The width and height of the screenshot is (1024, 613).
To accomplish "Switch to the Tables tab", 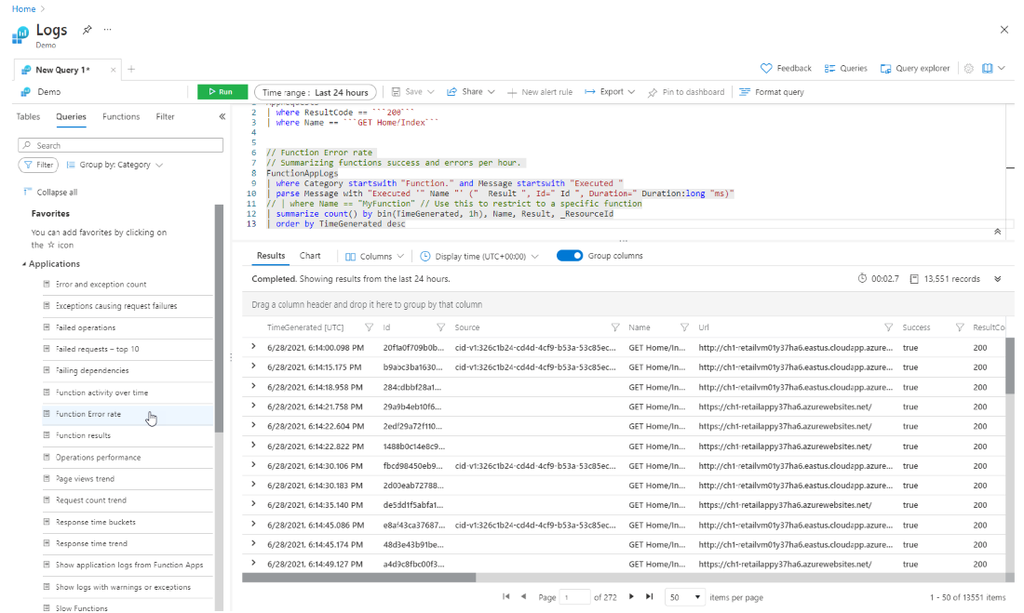I will tap(28, 116).
